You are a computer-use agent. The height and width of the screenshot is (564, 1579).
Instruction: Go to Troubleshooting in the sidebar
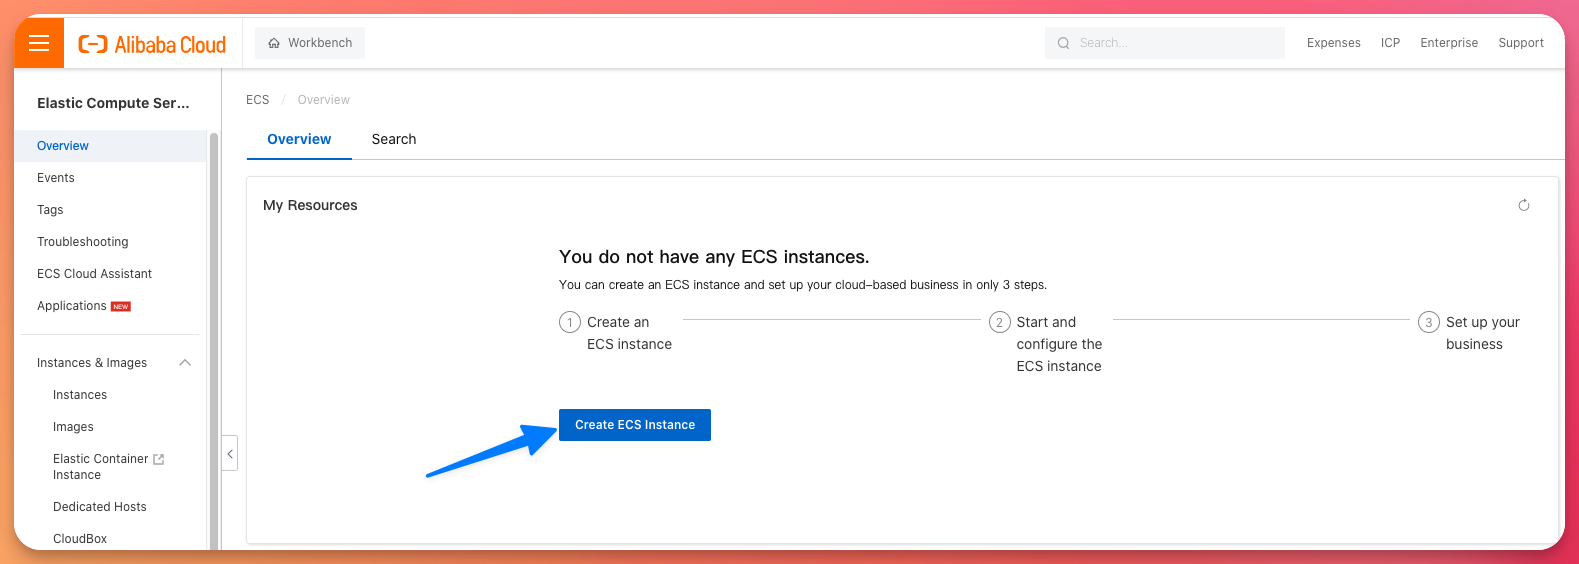click(83, 242)
